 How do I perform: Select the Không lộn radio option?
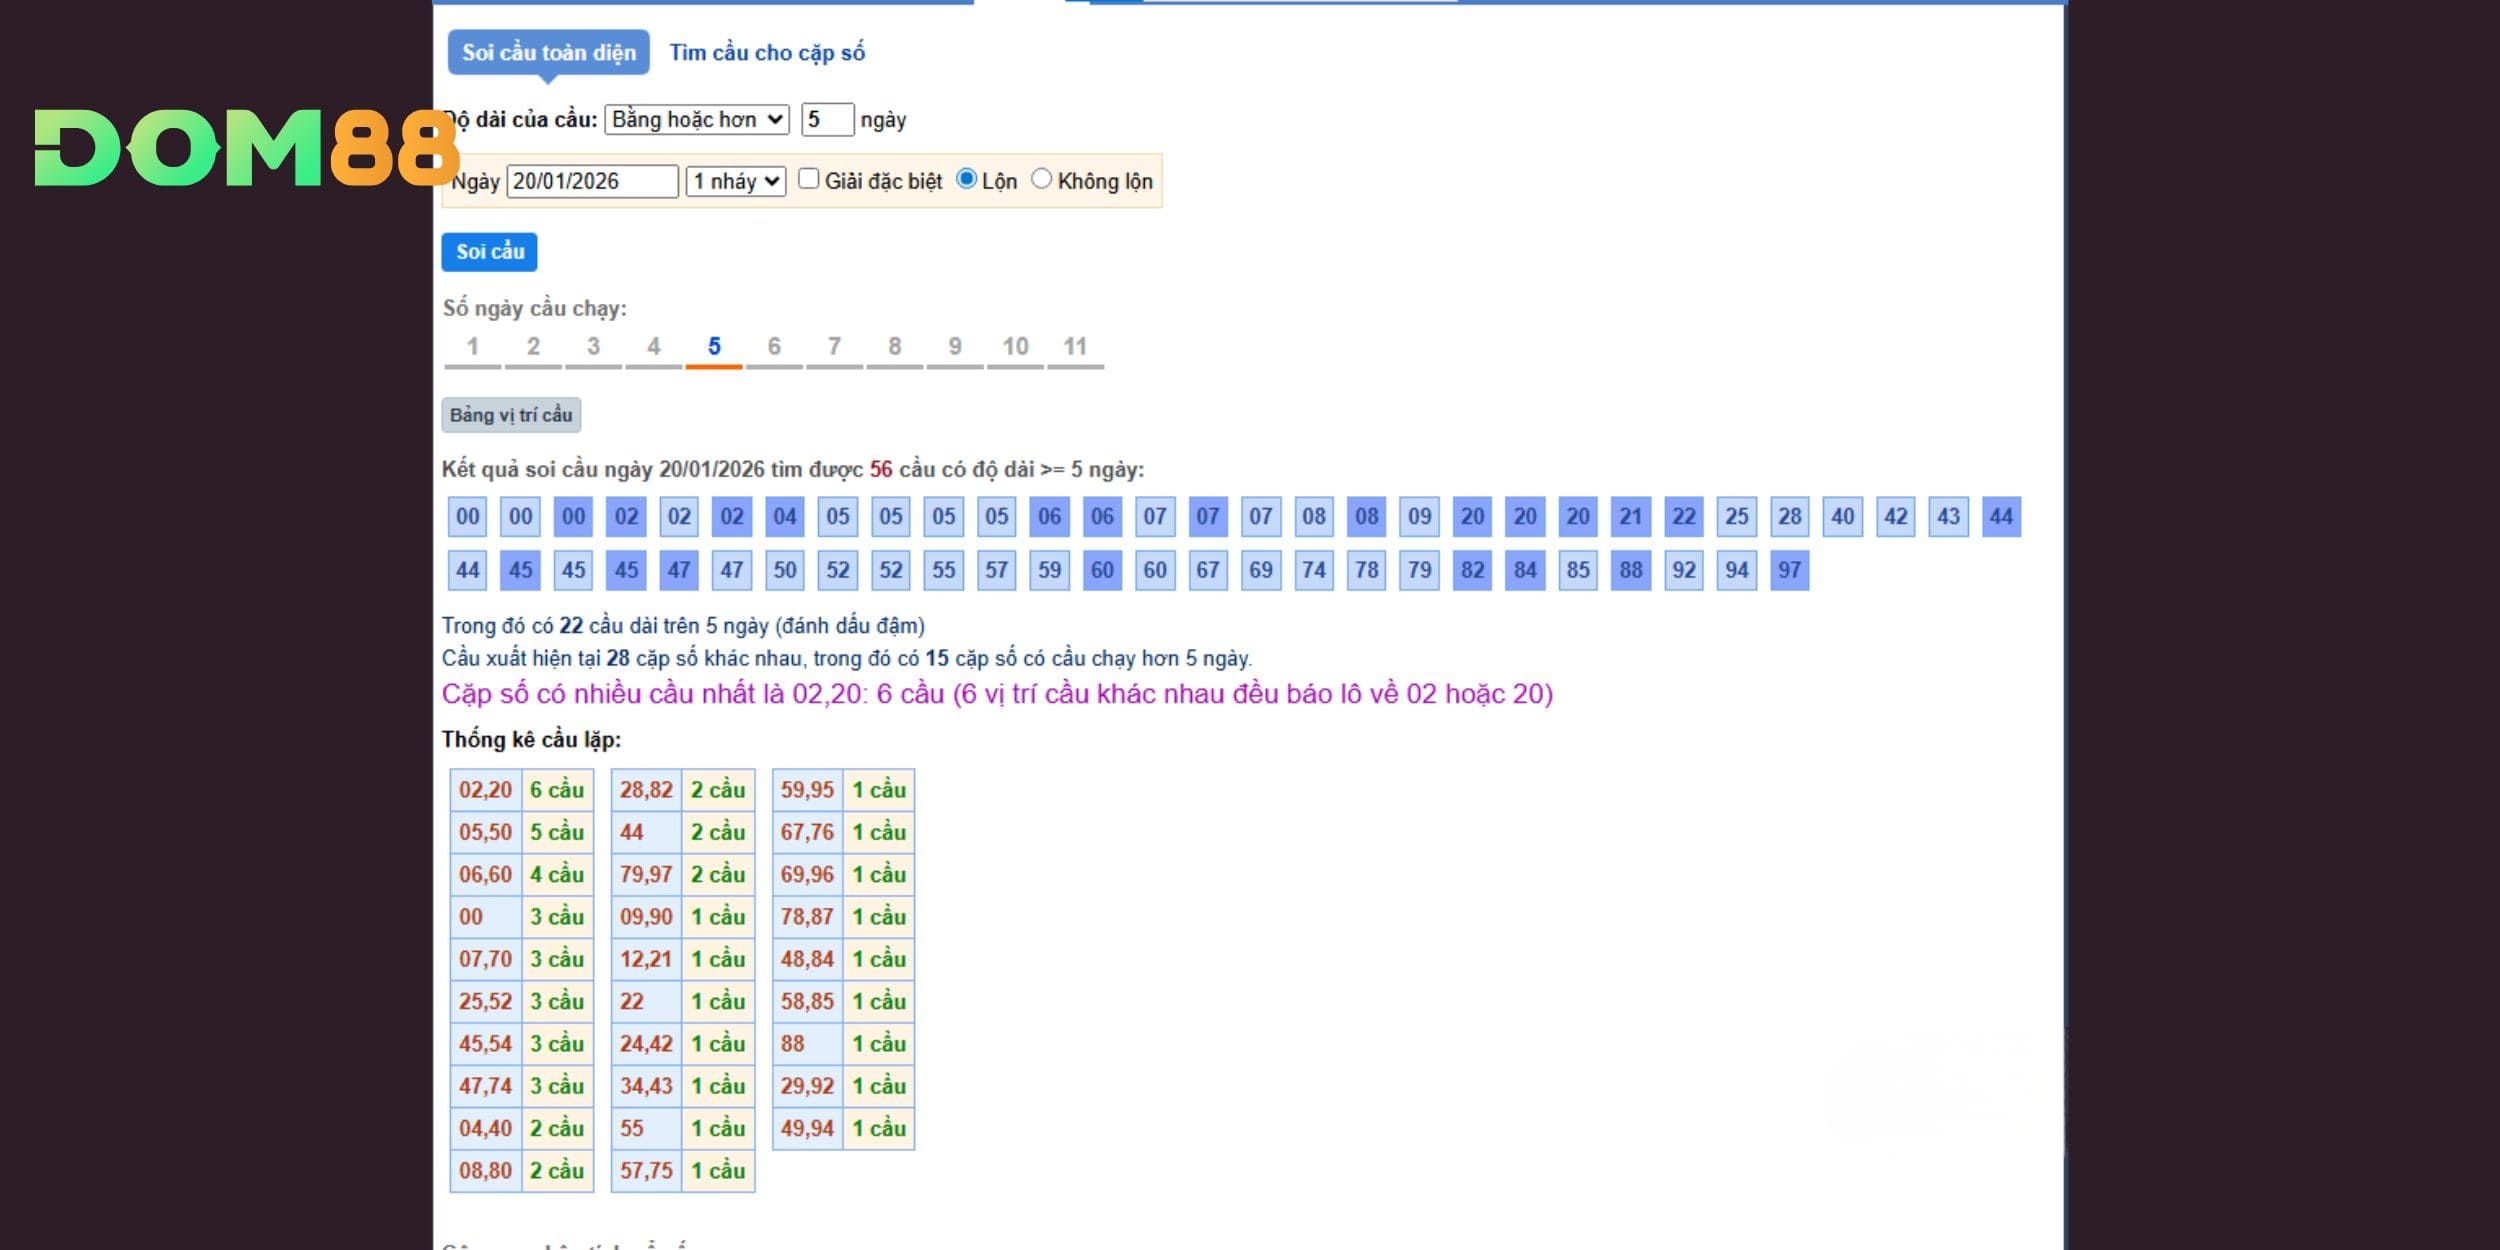pyautogui.click(x=1041, y=179)
